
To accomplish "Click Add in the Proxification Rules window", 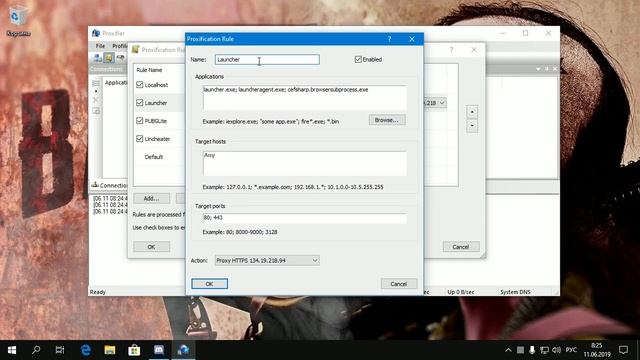I will click(151, 198).
